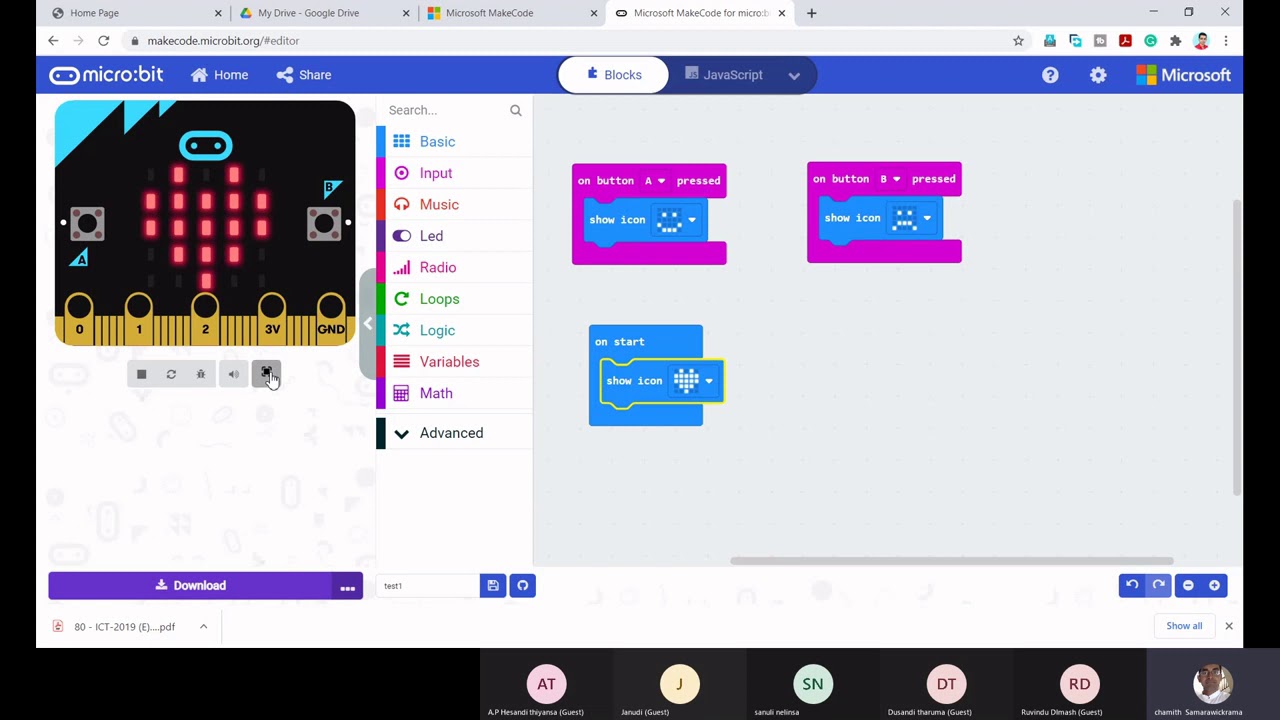Click the toolbox search field
This screenshot has width=1280, height=720.
pos(445,110)
